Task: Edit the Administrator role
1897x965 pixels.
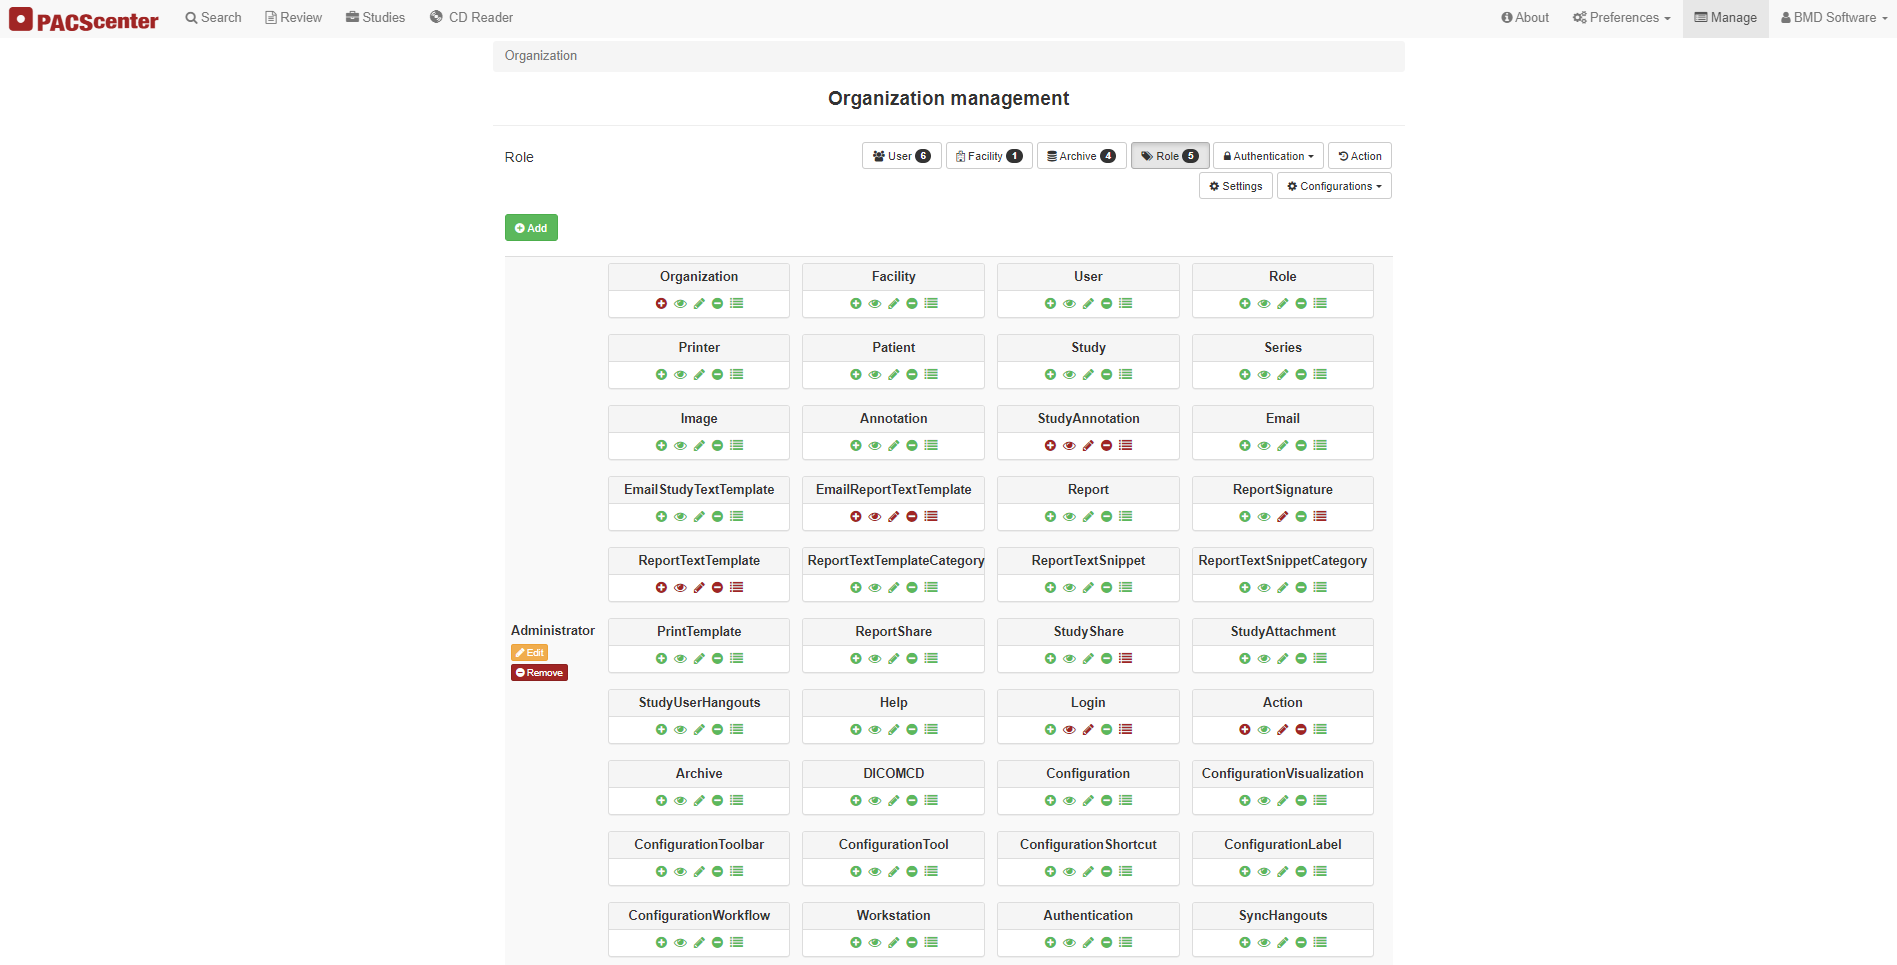Action: [x=529, y=653]
